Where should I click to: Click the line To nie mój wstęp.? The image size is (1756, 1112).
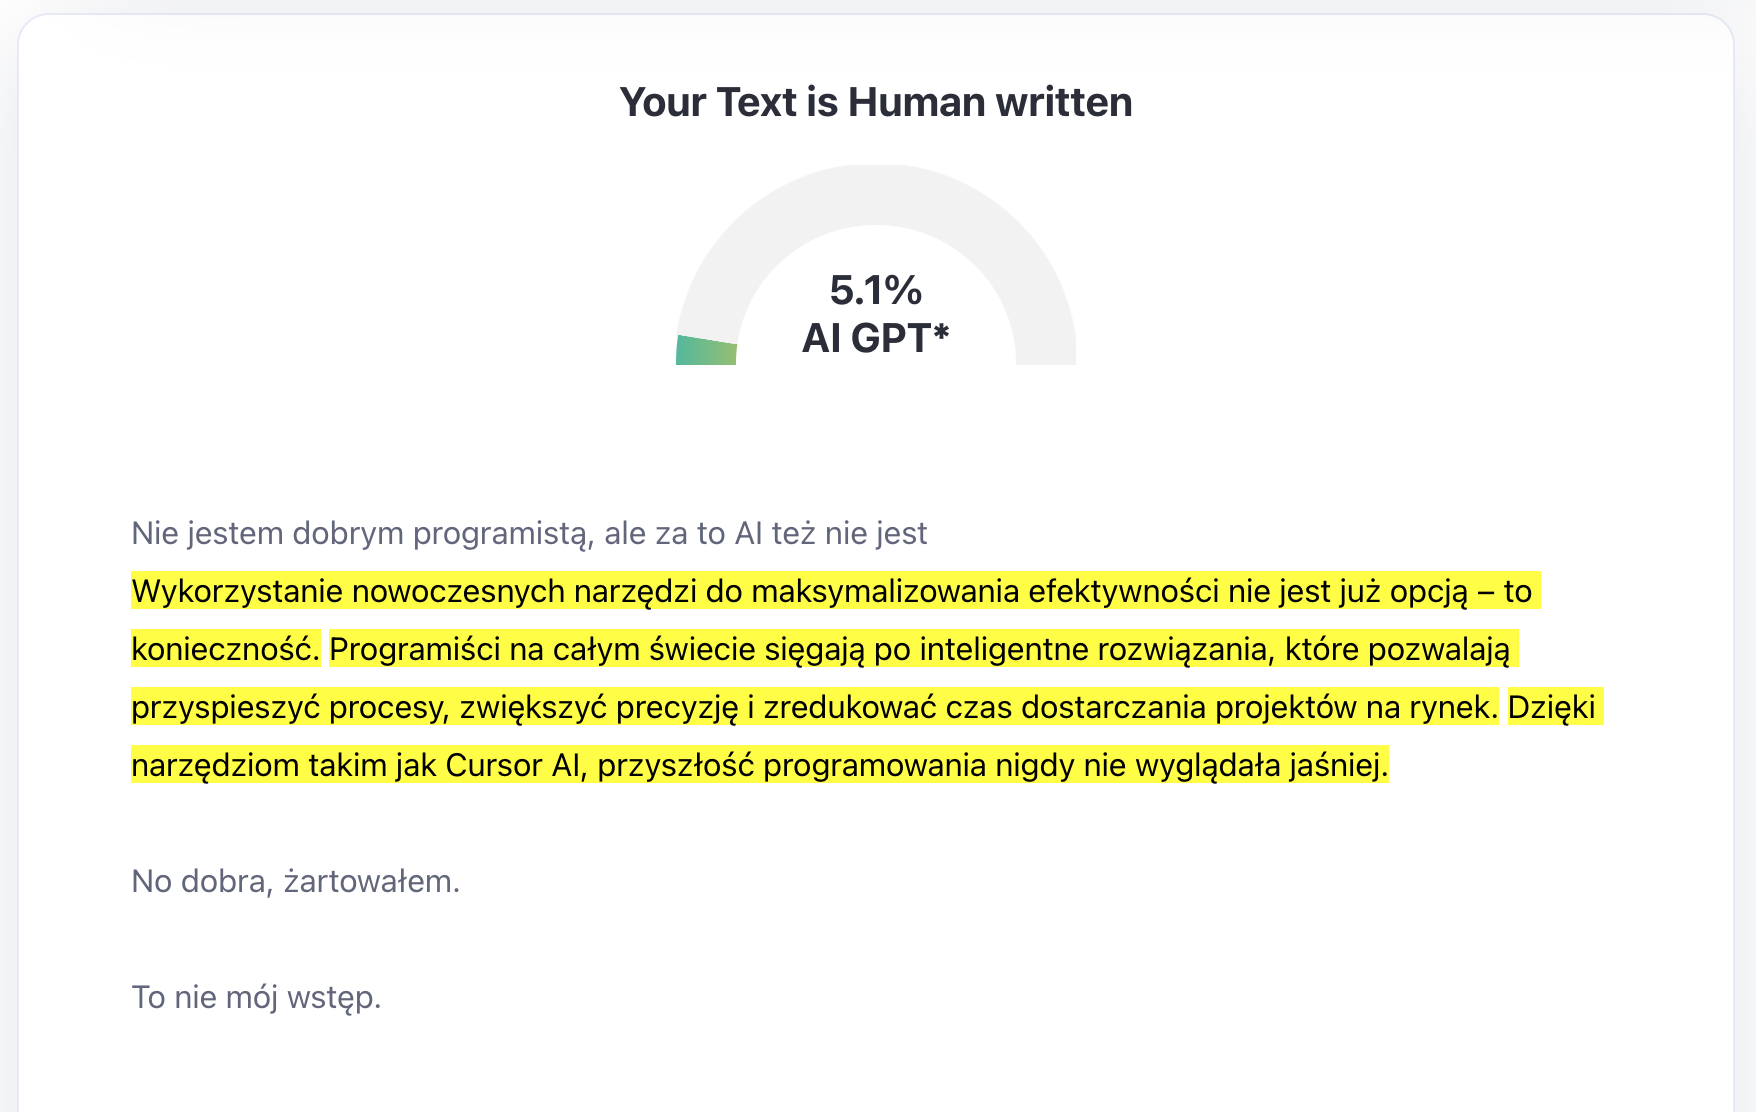[256, 997]
